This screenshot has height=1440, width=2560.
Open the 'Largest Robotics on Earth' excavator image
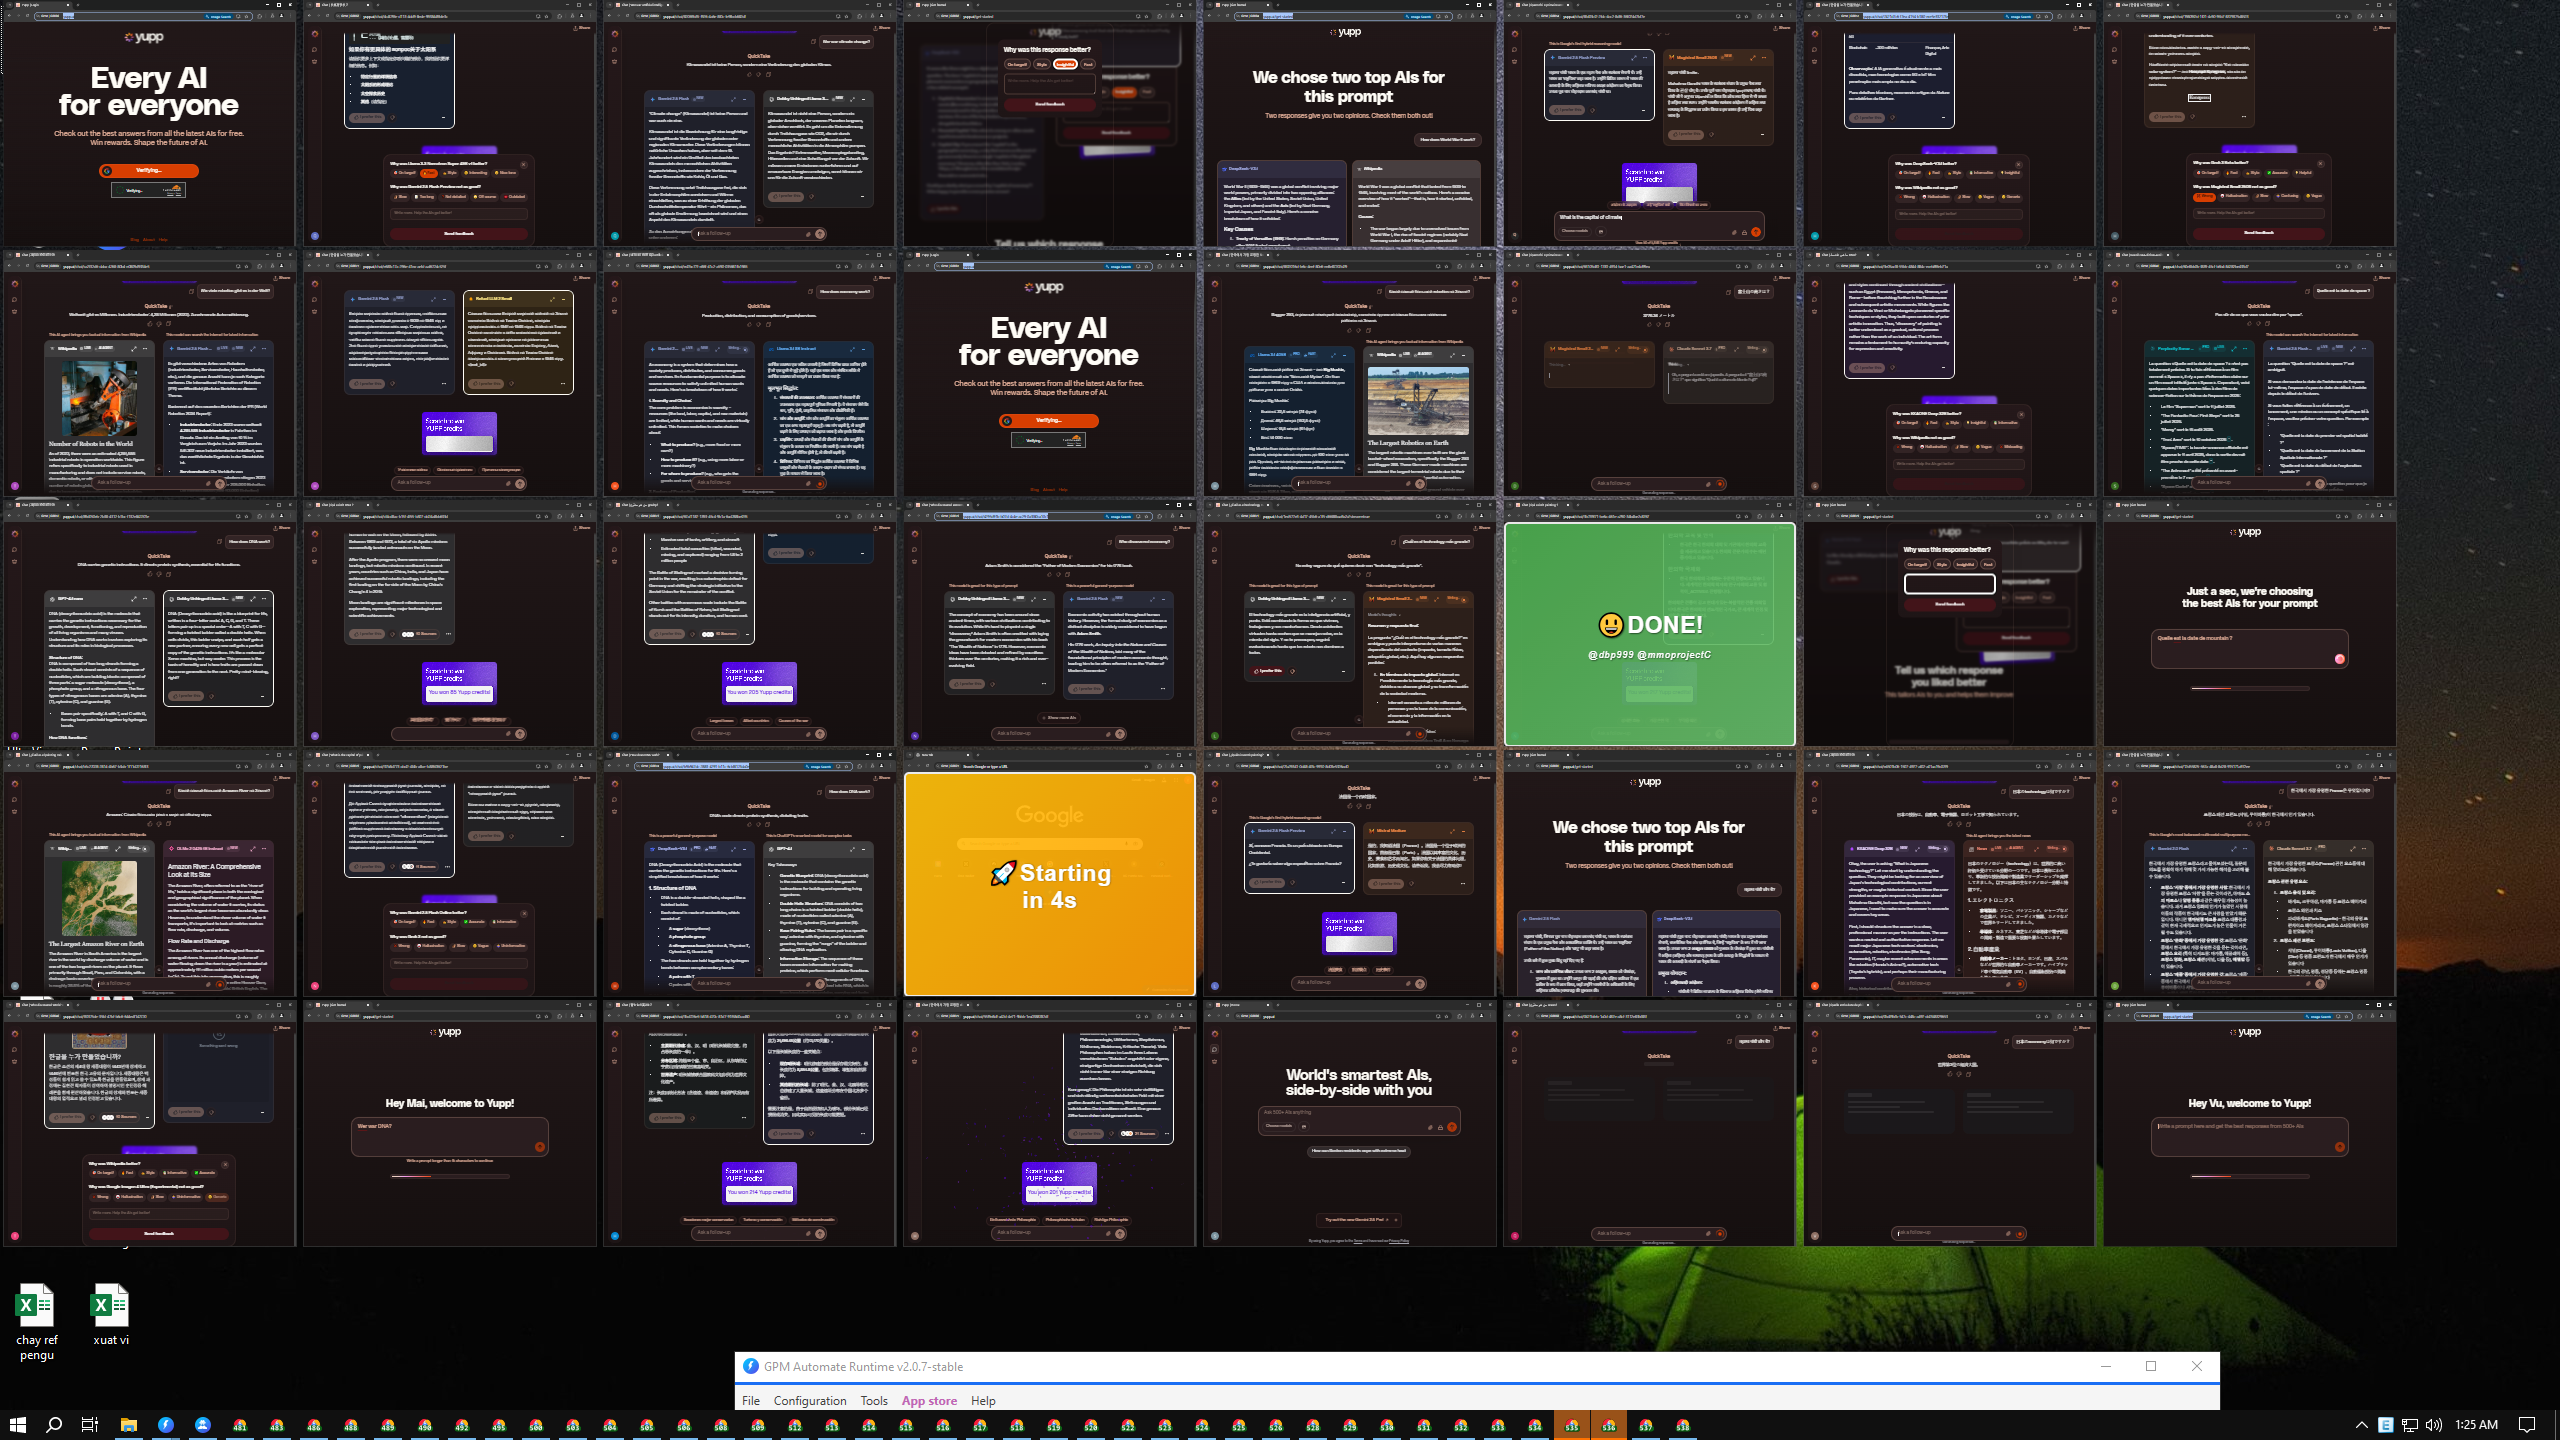1419,401
